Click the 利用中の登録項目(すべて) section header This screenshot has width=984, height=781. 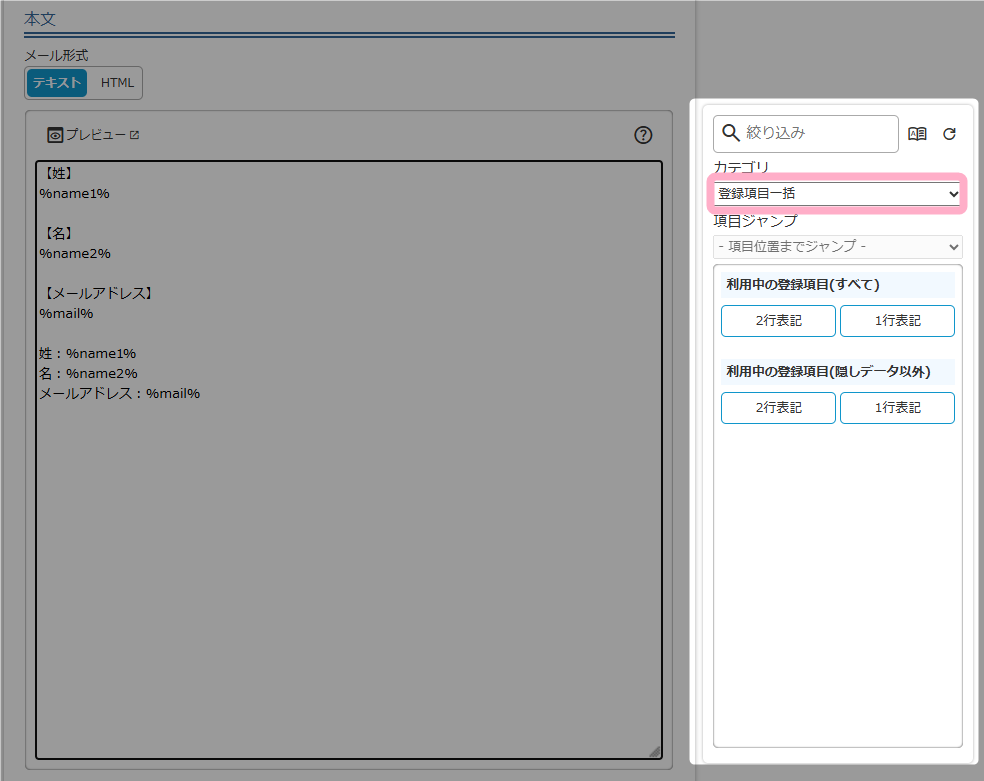click(803, 285)
